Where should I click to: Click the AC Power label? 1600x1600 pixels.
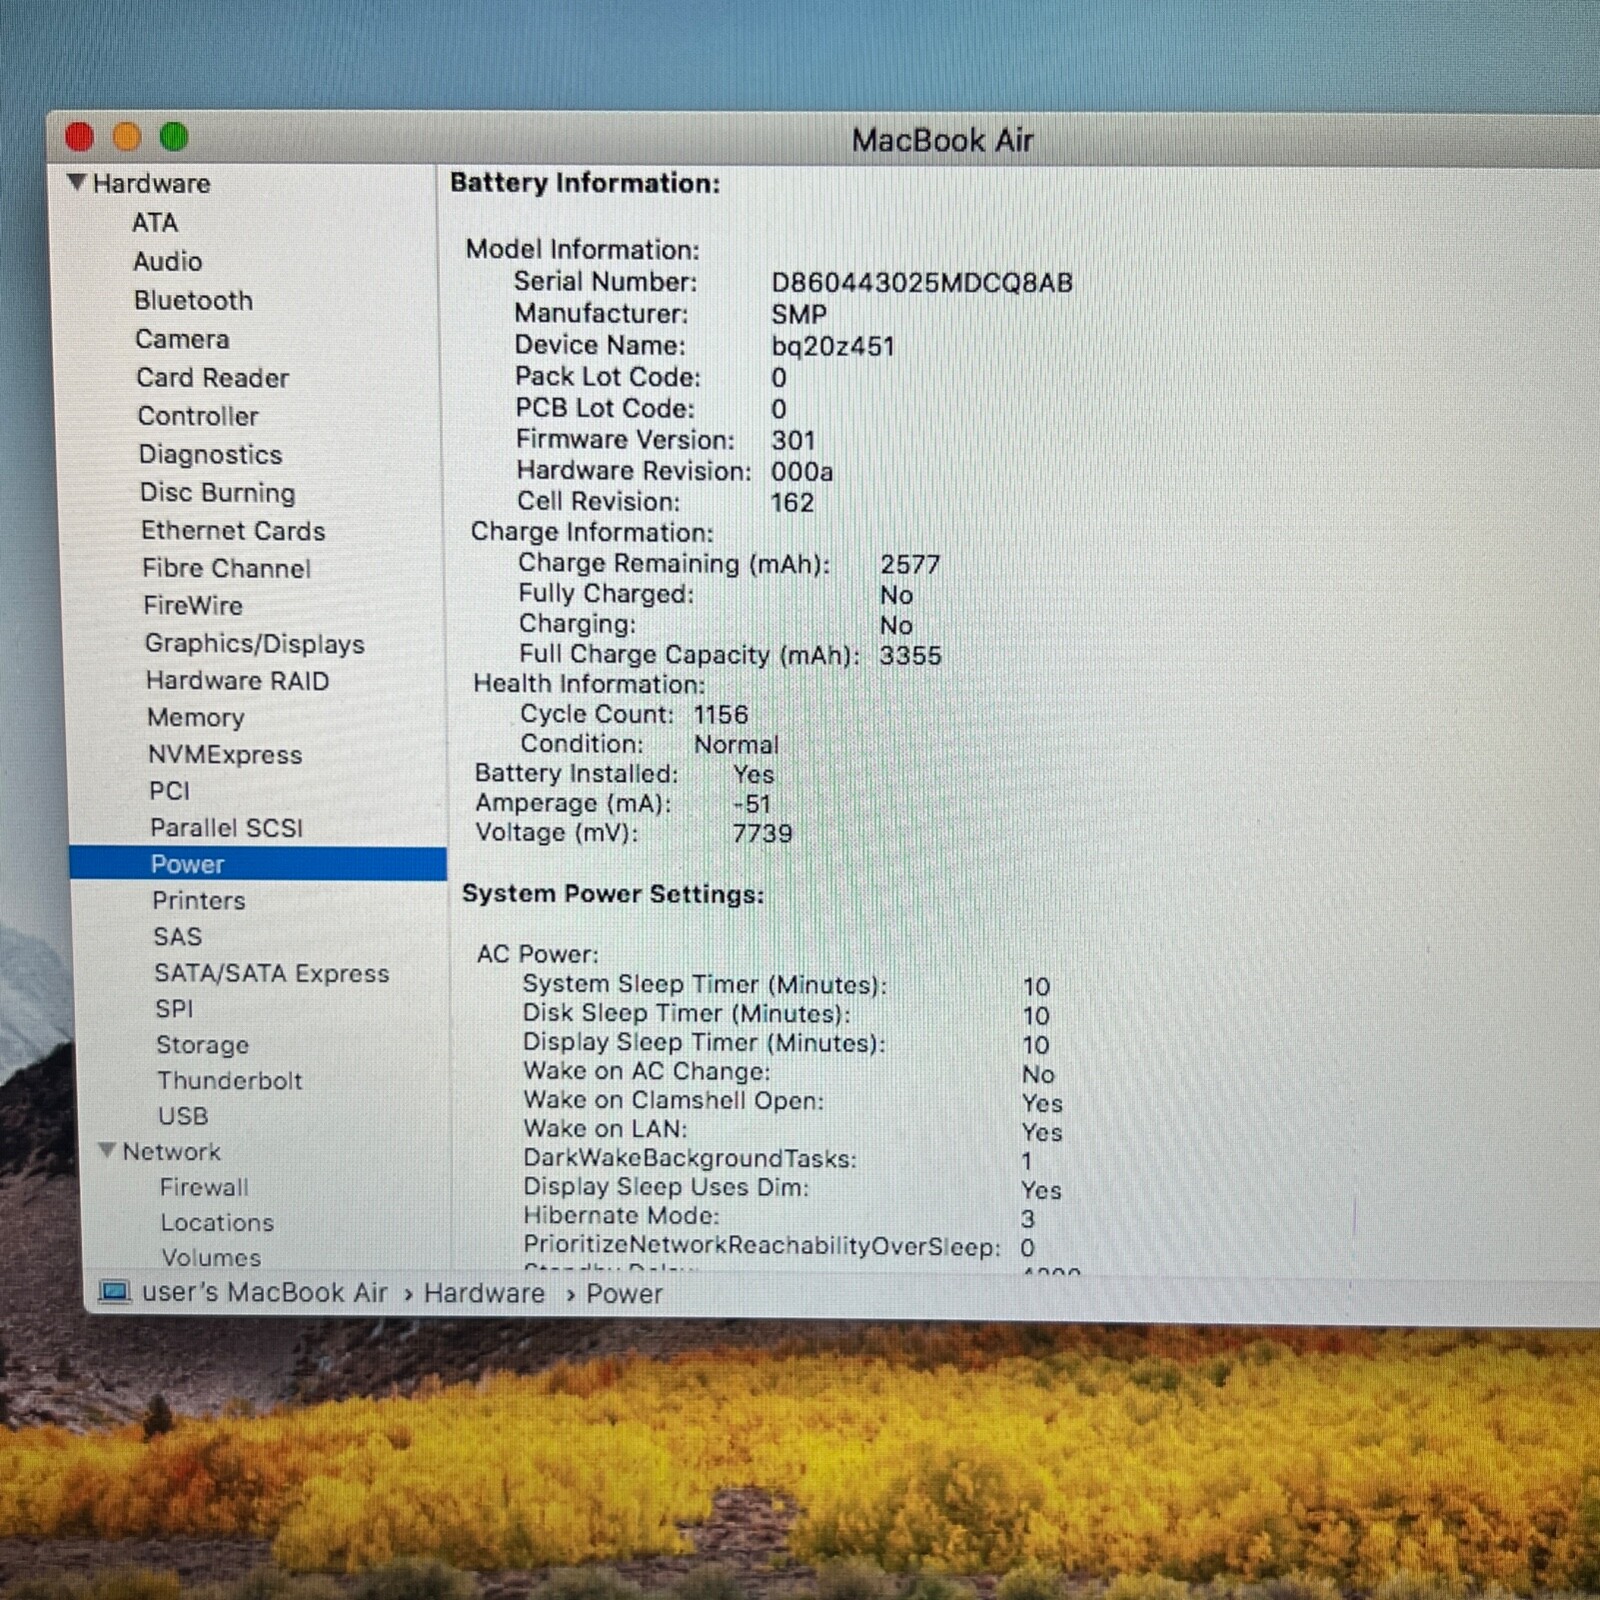[537, 954]
